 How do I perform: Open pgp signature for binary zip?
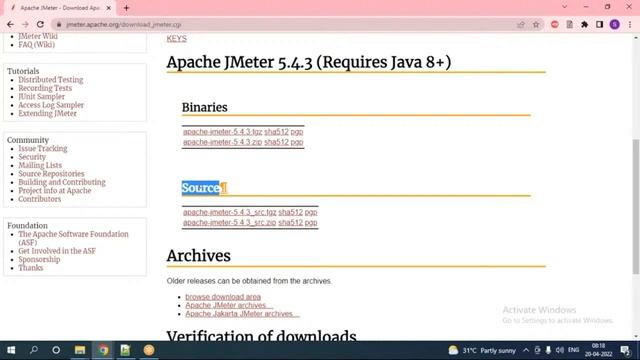[x=297, y=142]
